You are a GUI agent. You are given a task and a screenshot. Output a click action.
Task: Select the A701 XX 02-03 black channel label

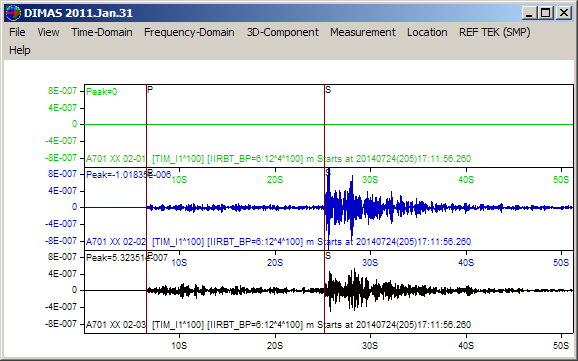[x=116, y=325]
